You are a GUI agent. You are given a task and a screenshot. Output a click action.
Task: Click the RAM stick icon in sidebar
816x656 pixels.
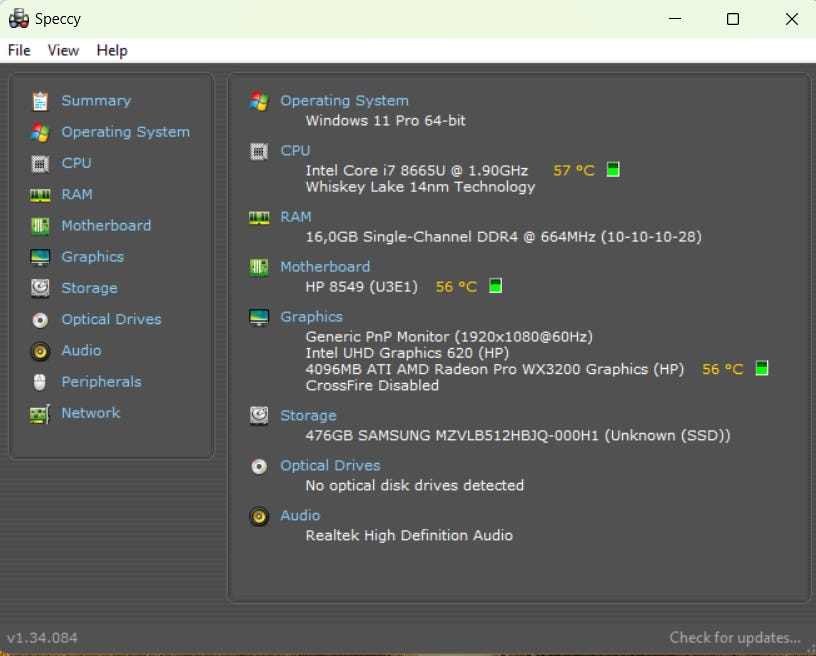[x=40, y=195]
